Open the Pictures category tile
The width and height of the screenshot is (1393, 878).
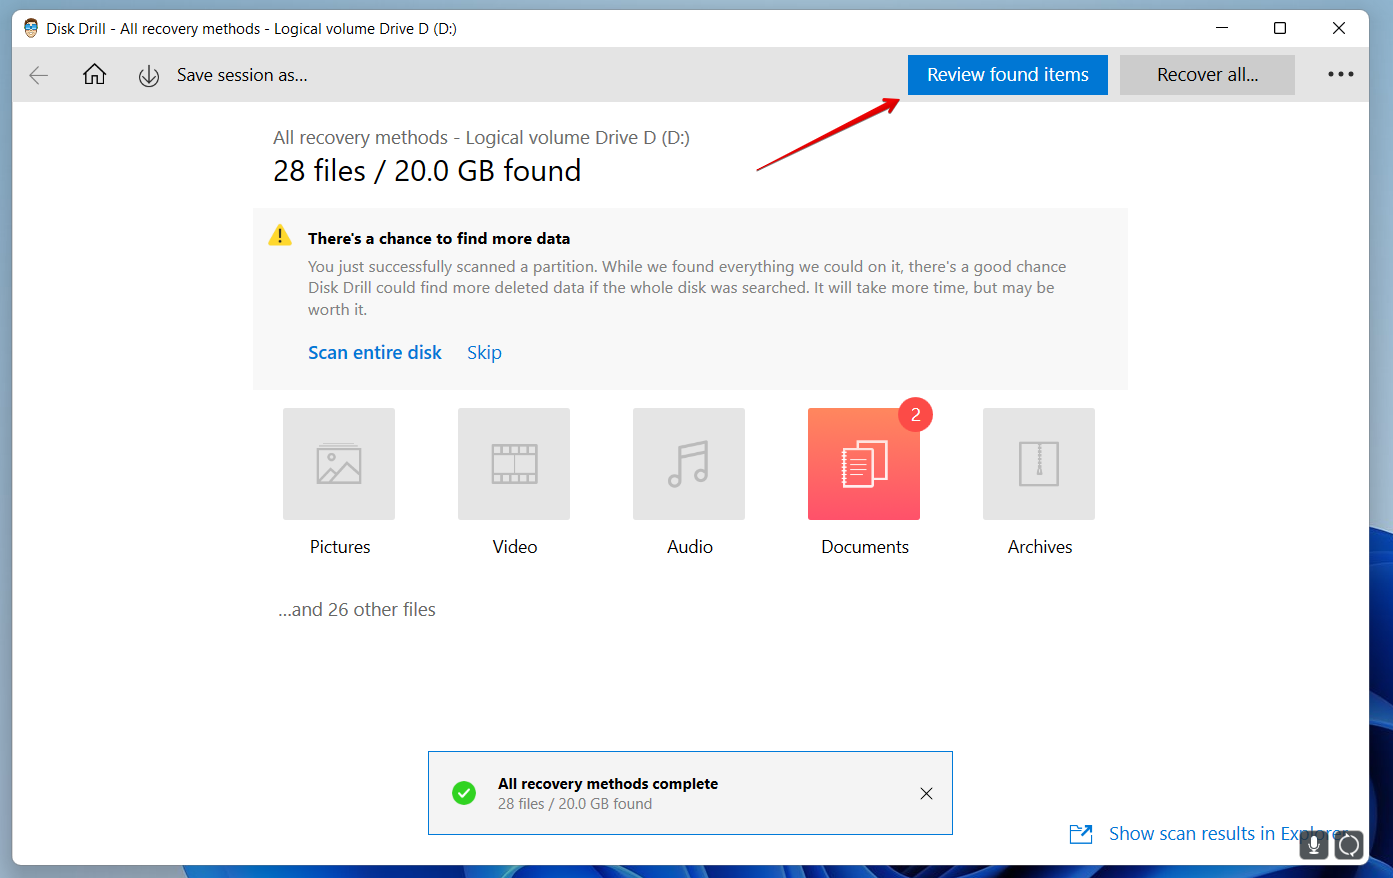point(339,464)
